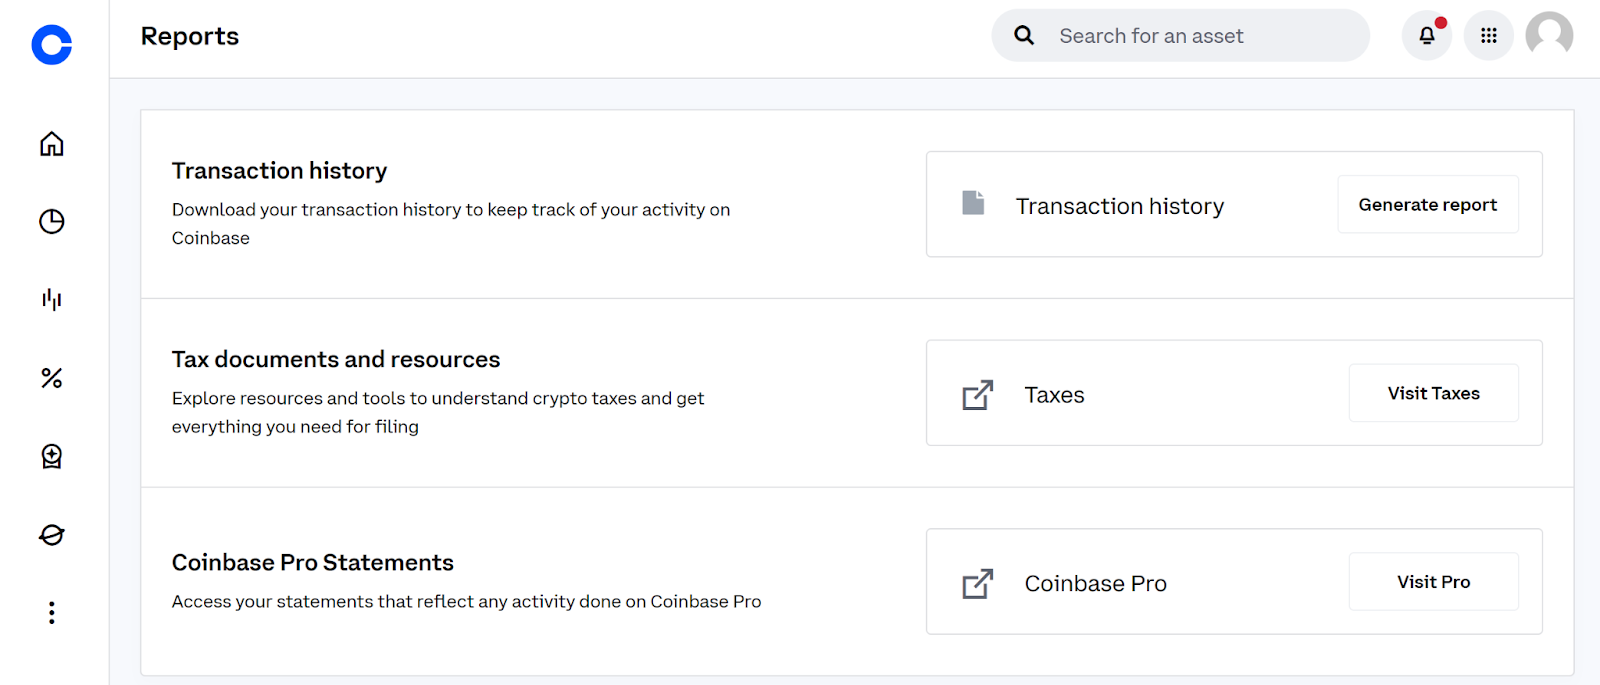
Task: Click the Transaction history section heading
Action: tap(279, 171)
